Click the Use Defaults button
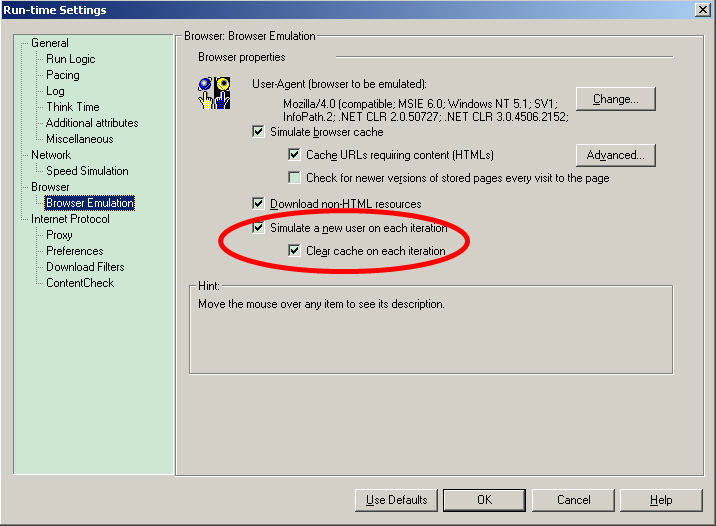Screen dimensions: 716x526 click(x=396, y=500)
